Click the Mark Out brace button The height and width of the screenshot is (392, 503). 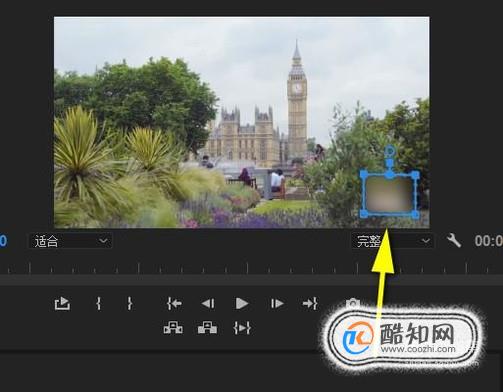(x=130, y=304)
